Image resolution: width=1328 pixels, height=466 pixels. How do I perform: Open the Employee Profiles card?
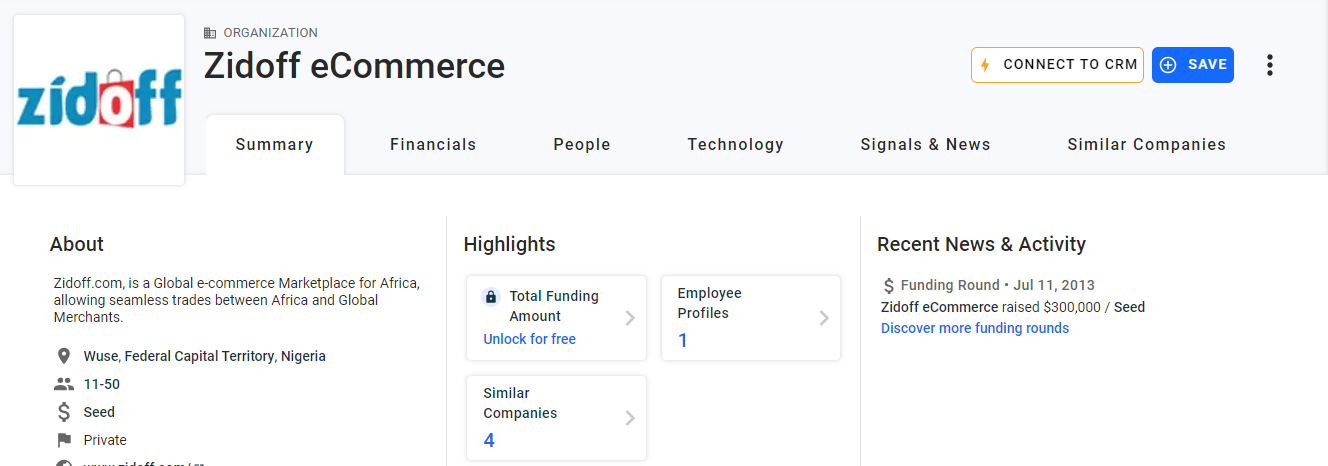751,318
